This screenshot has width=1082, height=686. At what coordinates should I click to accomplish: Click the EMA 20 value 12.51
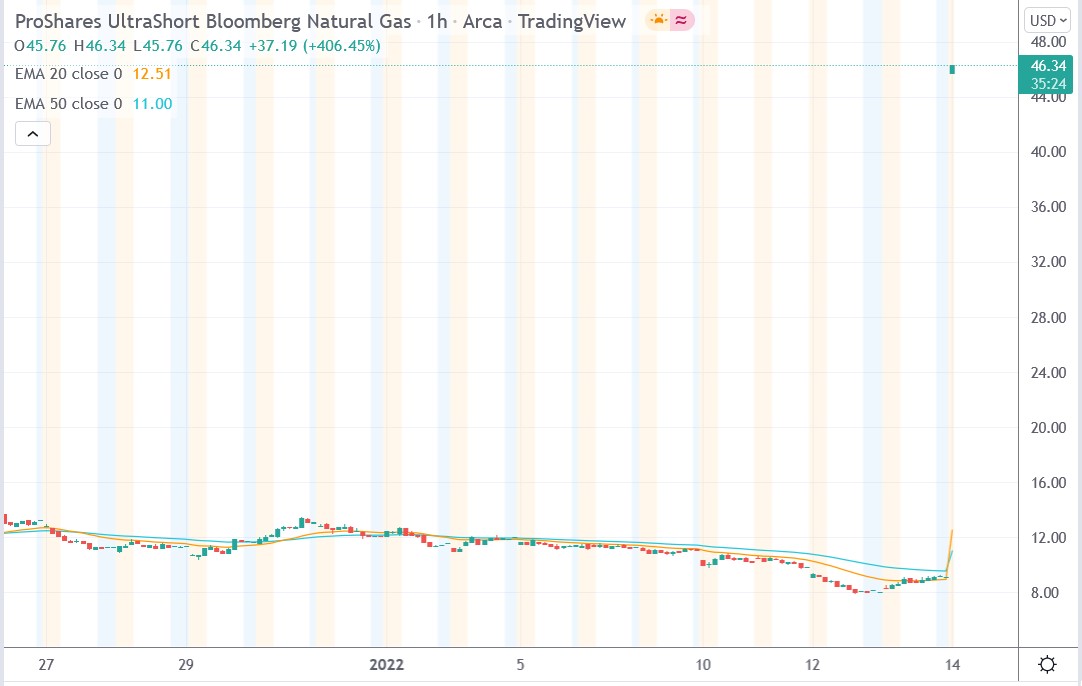tap(152, 74)
